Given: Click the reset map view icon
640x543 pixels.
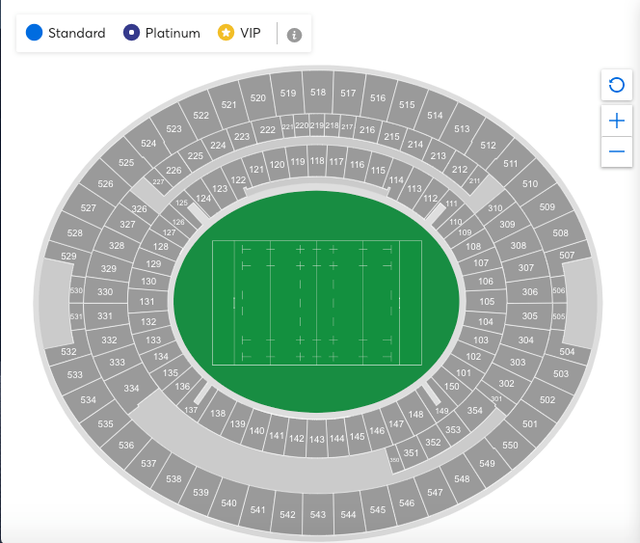Looking at the screenshot, I should pyautogui.click(x=616, y=85).
